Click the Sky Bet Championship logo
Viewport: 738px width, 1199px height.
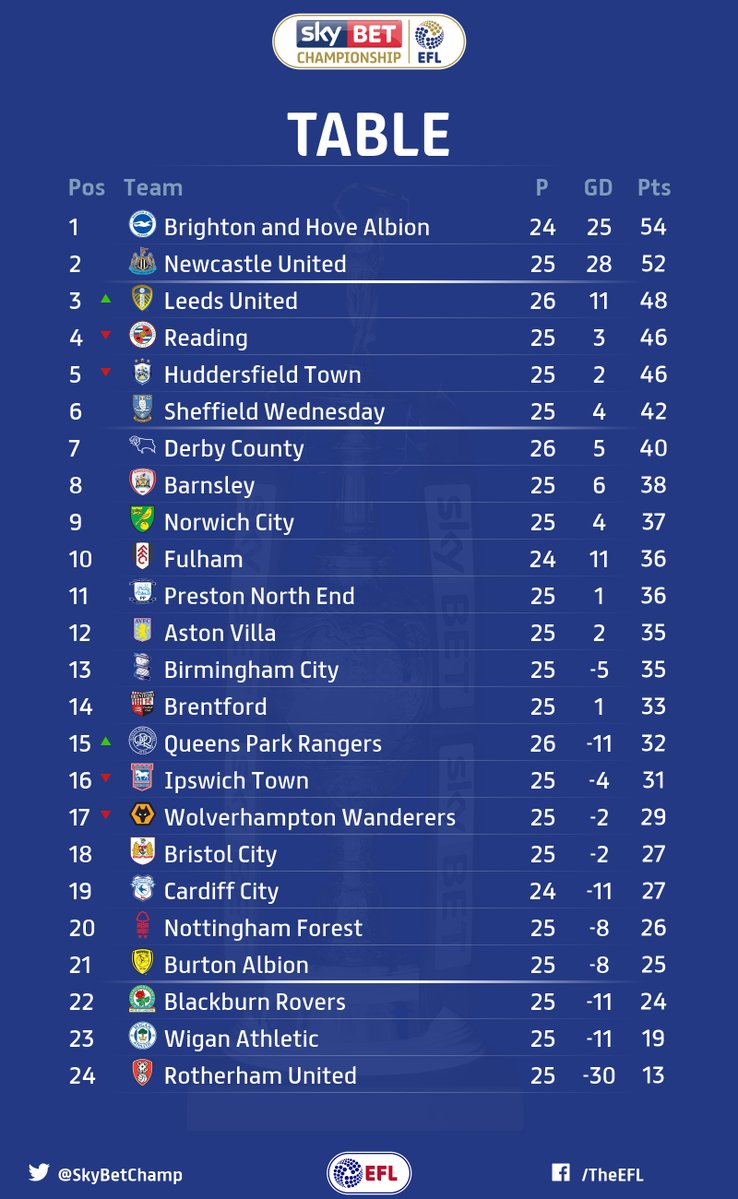(369, 41)
